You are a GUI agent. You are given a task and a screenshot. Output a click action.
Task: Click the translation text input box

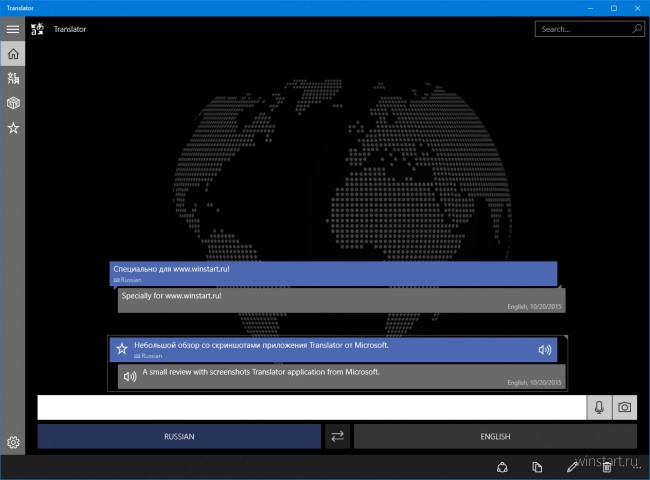312,407
